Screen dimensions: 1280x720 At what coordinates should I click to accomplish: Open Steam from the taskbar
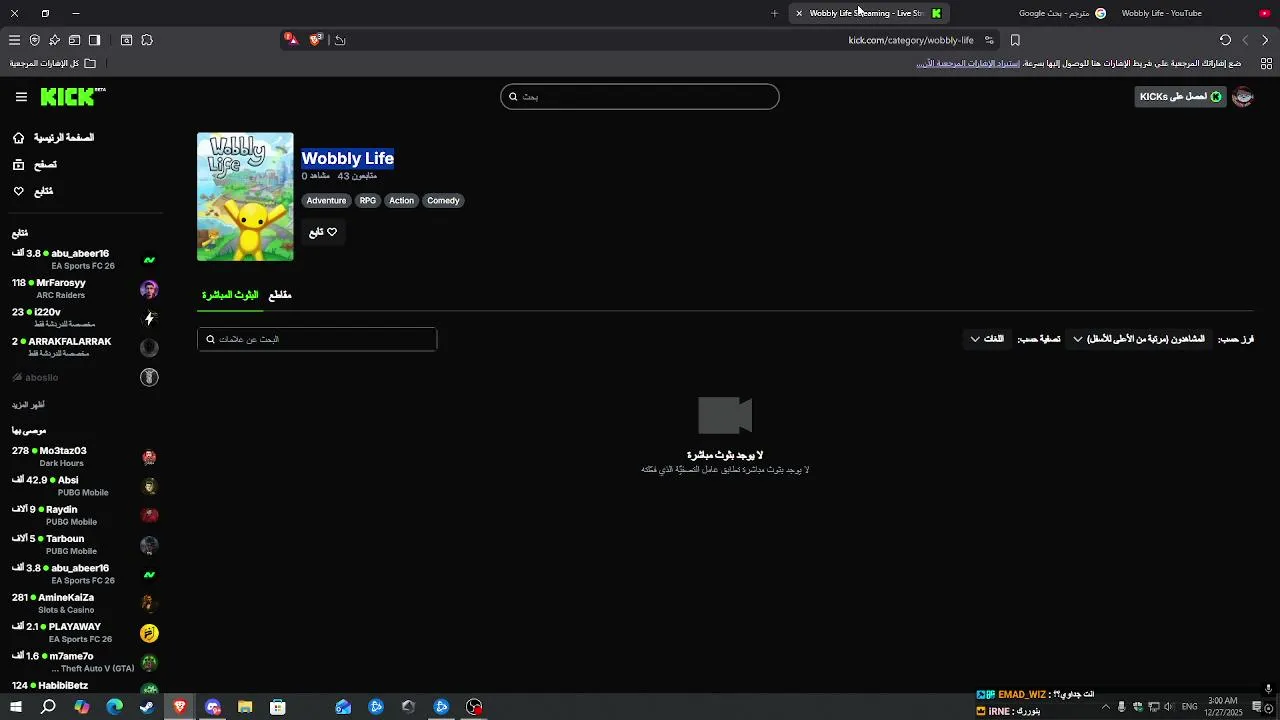[x=147, y=707]
